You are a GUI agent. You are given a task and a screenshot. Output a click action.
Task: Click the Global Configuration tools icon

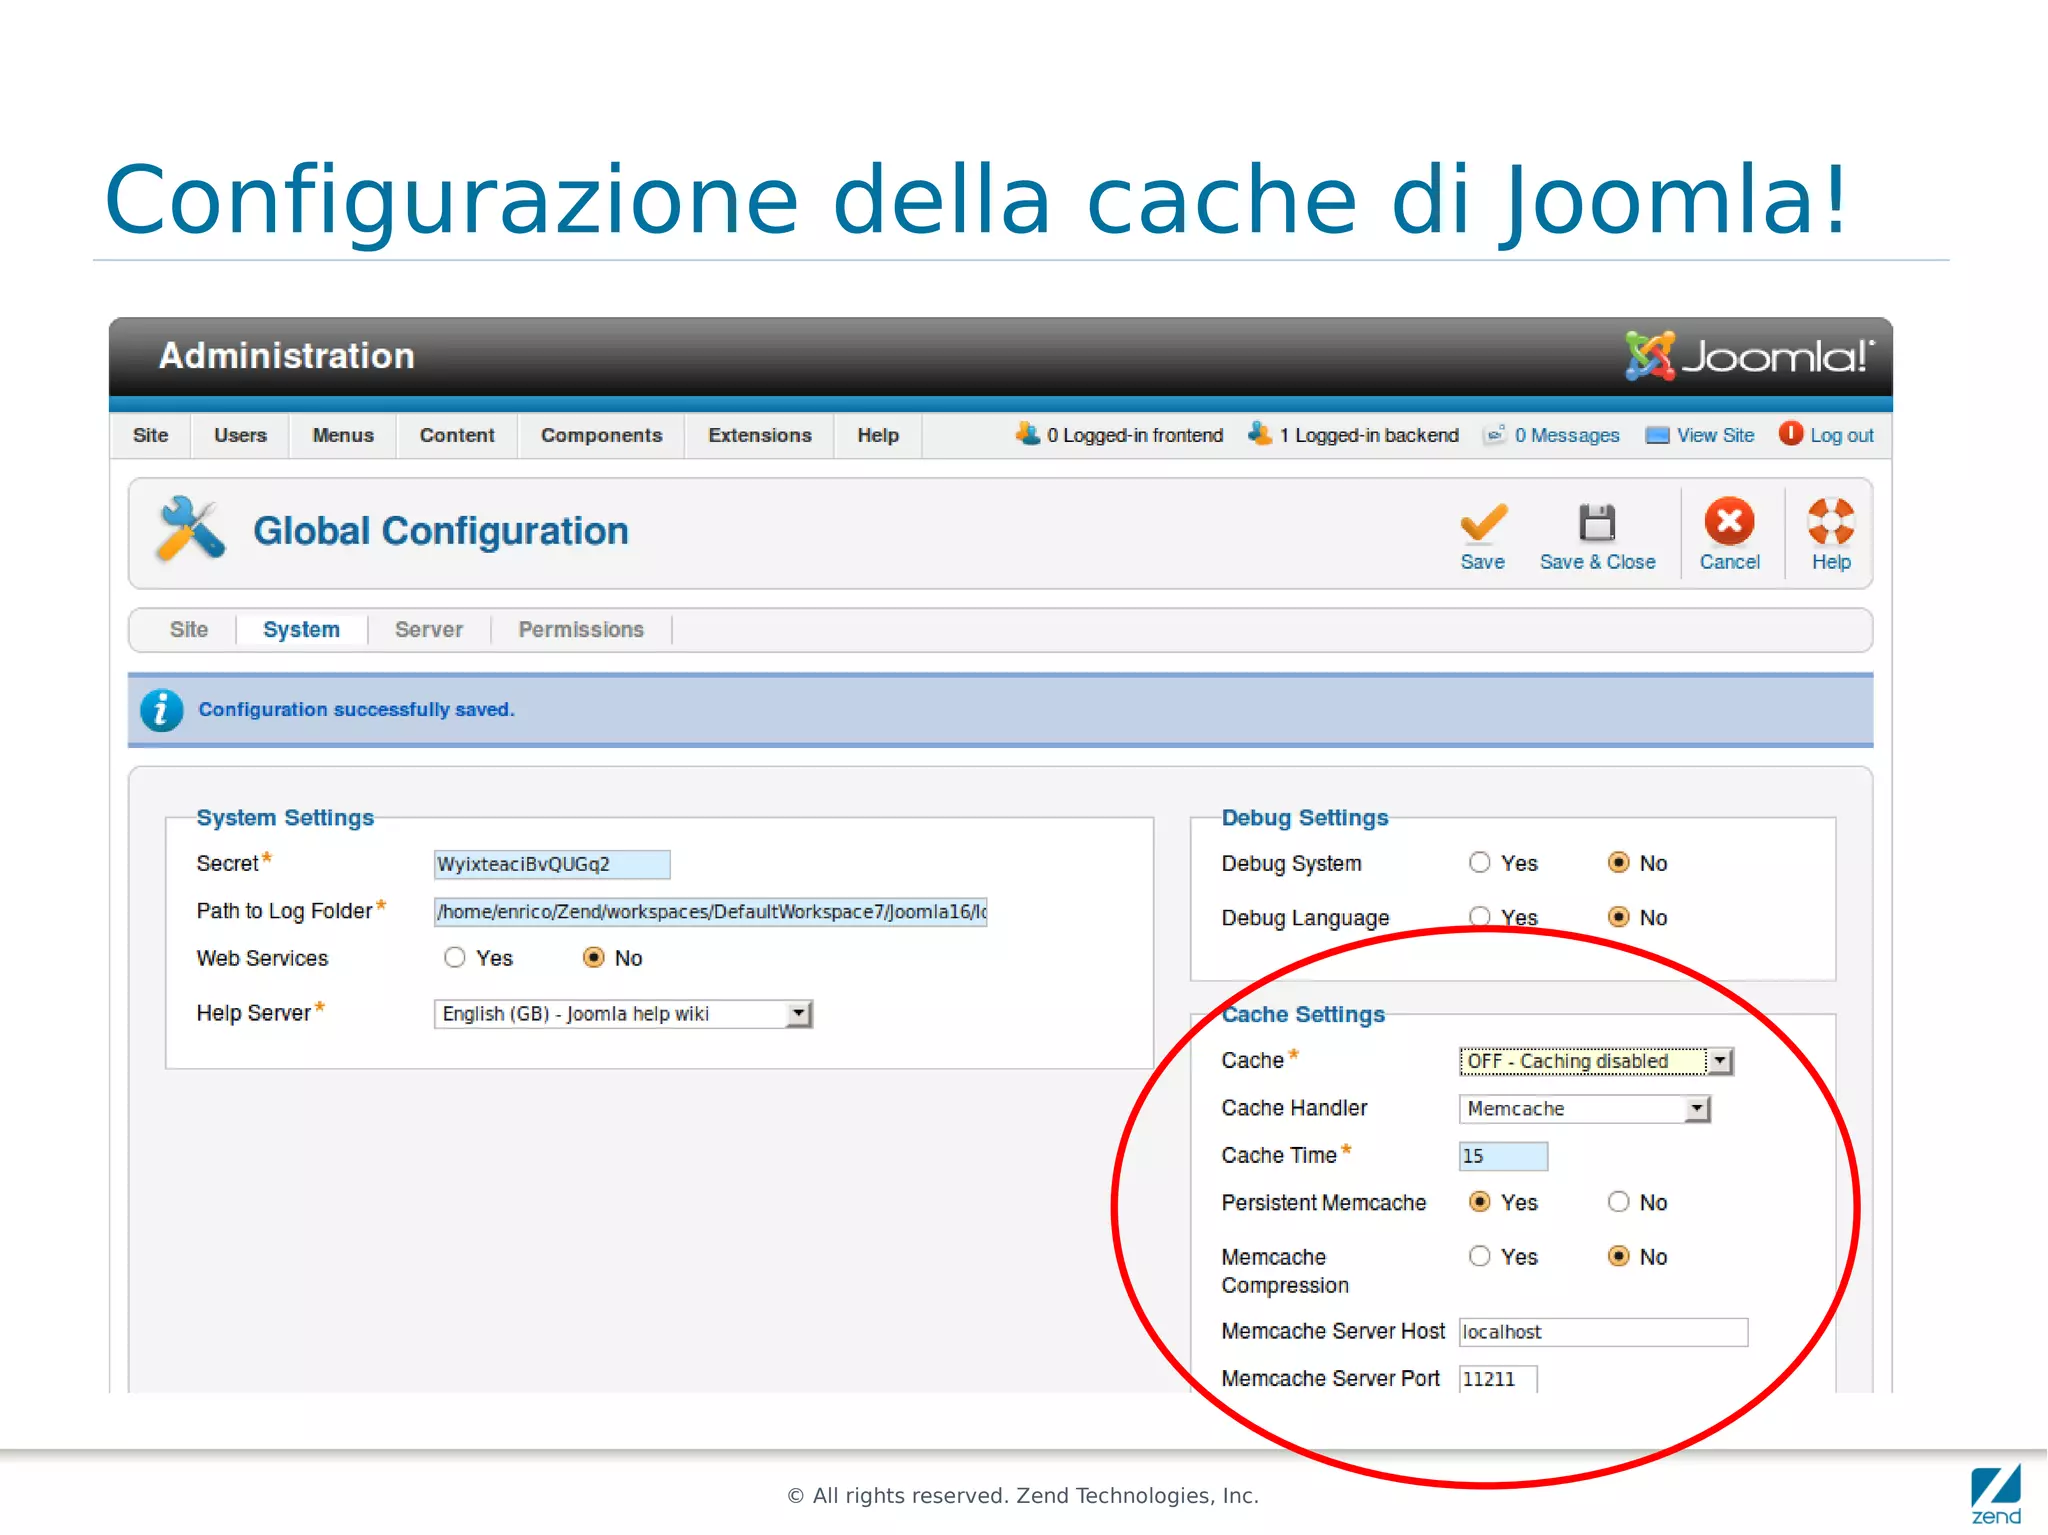click(x=190, y=529)
